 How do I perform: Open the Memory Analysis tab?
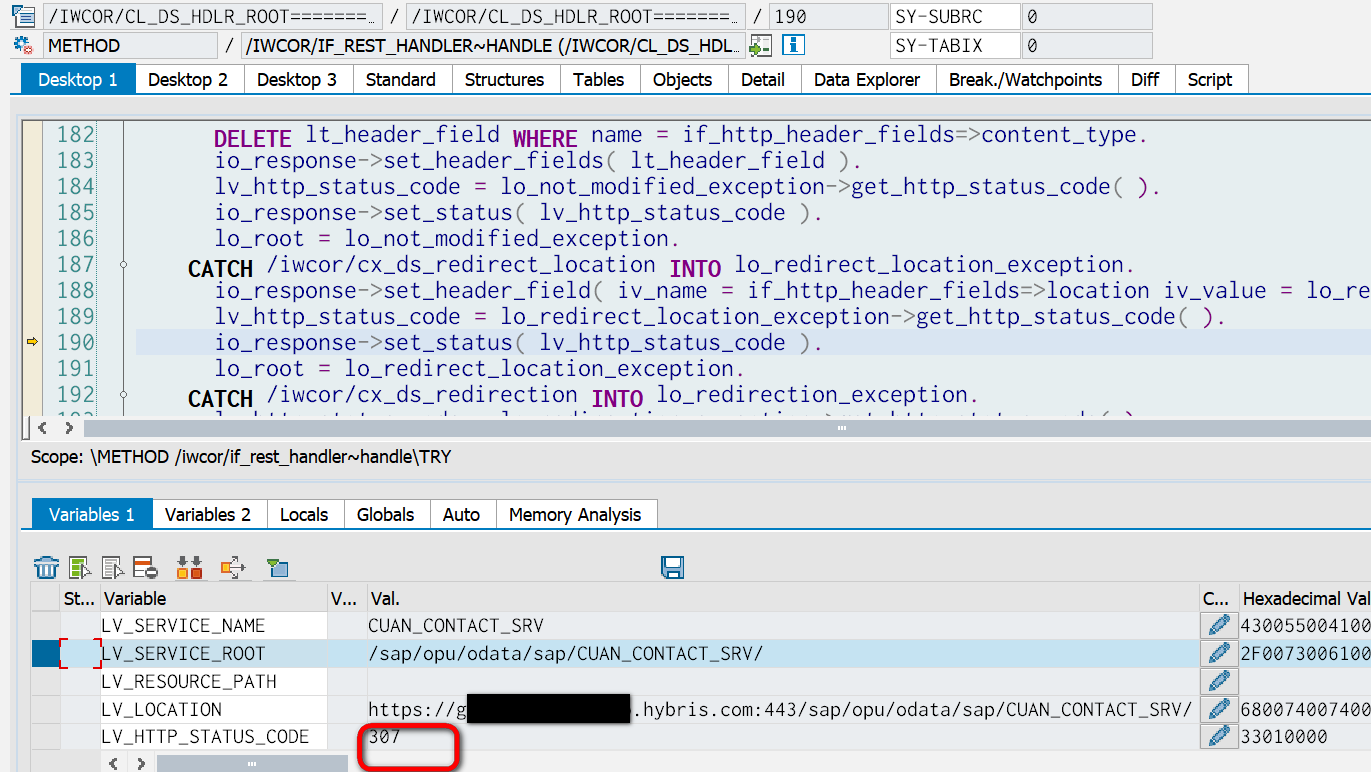(575, 515)
